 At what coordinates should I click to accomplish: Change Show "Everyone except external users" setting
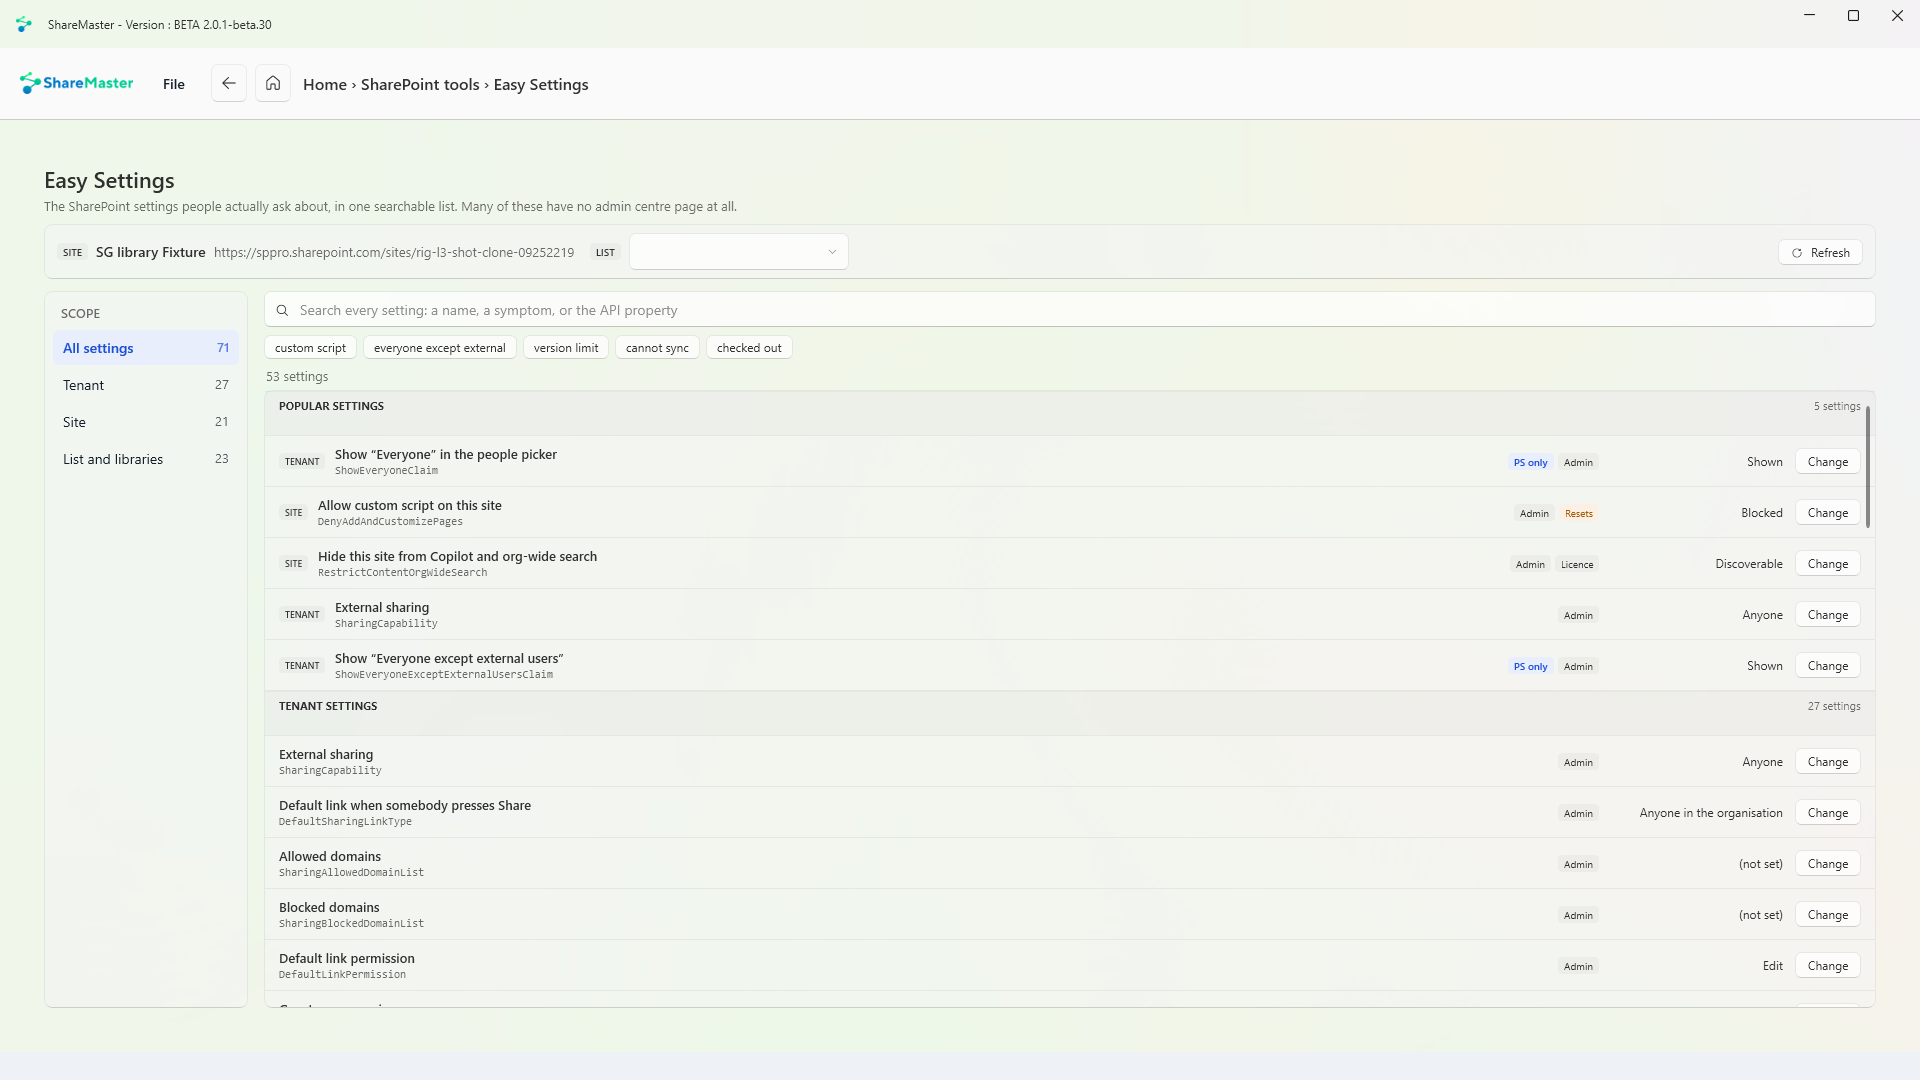[x=1828, y=666]
